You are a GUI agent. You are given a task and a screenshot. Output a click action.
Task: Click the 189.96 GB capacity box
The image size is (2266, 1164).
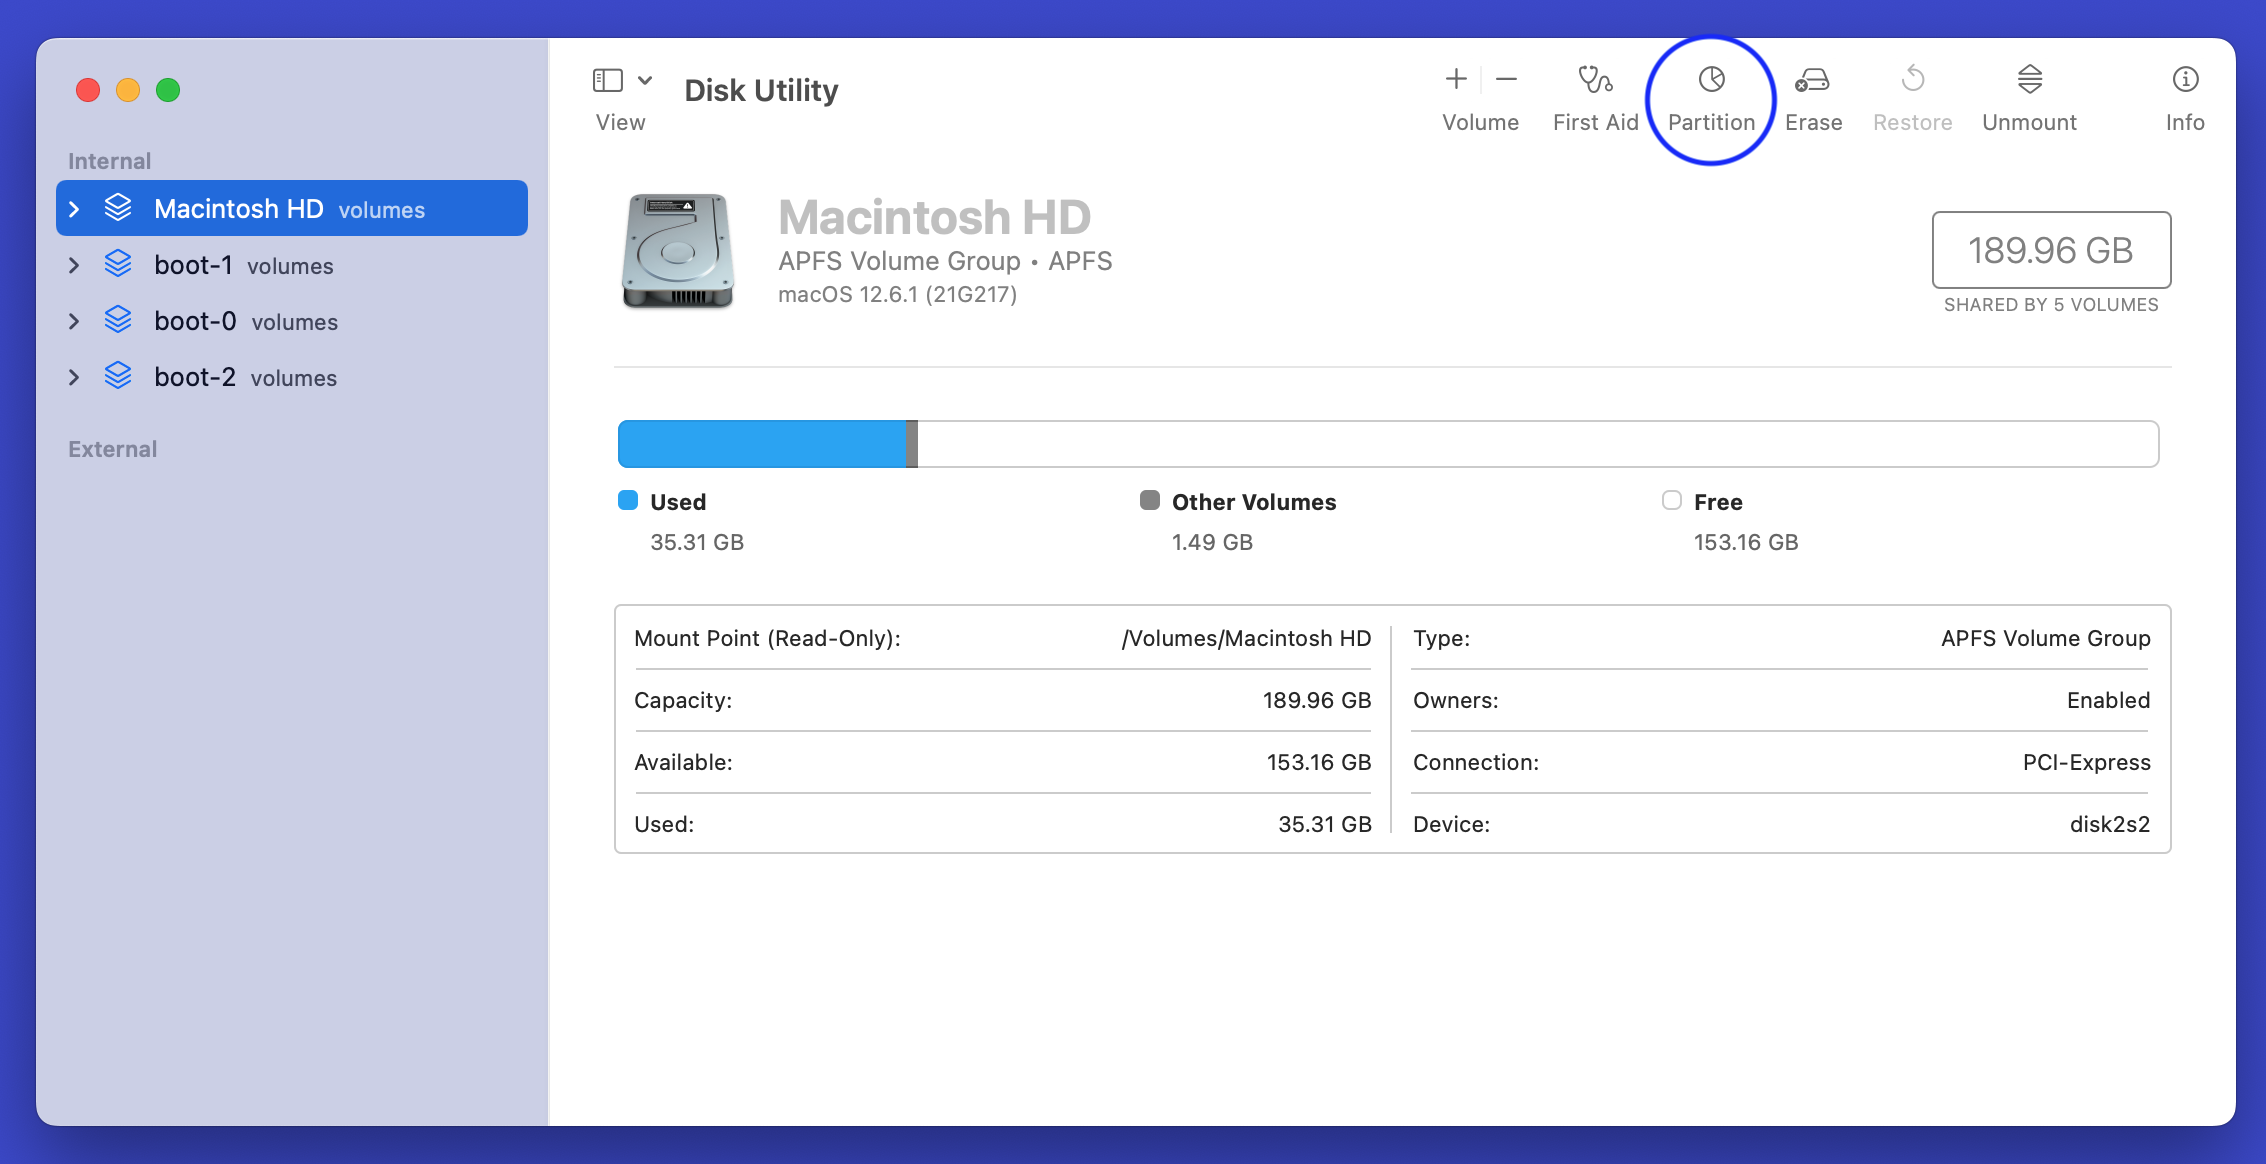[x=2051, y=250]
